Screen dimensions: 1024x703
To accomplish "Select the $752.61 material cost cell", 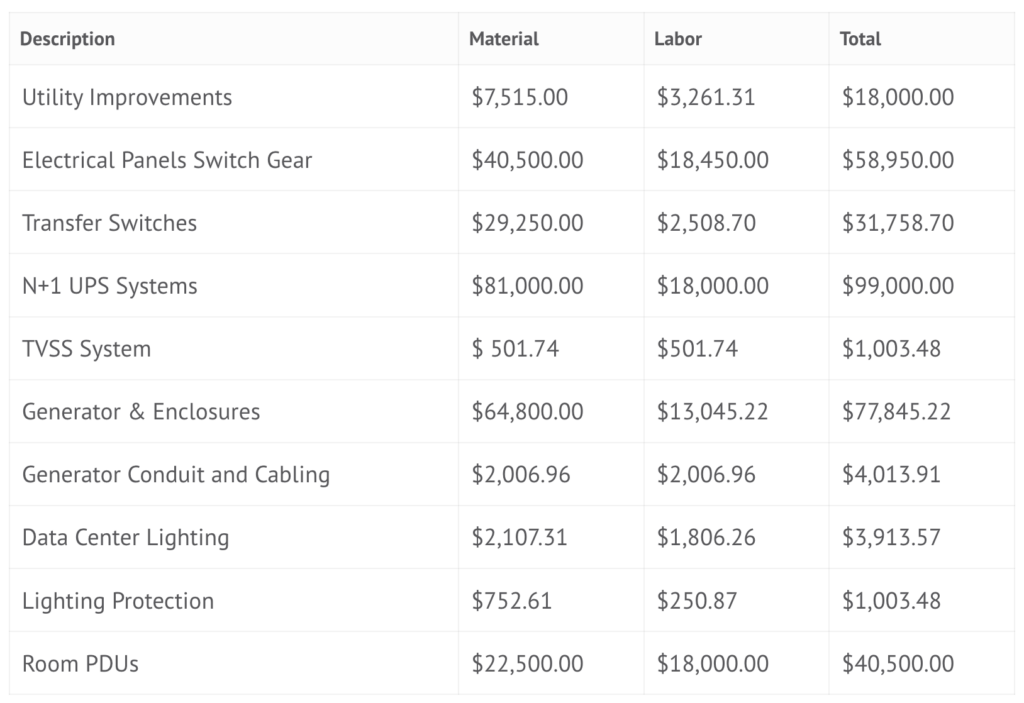I will click(x=511, y=601).
